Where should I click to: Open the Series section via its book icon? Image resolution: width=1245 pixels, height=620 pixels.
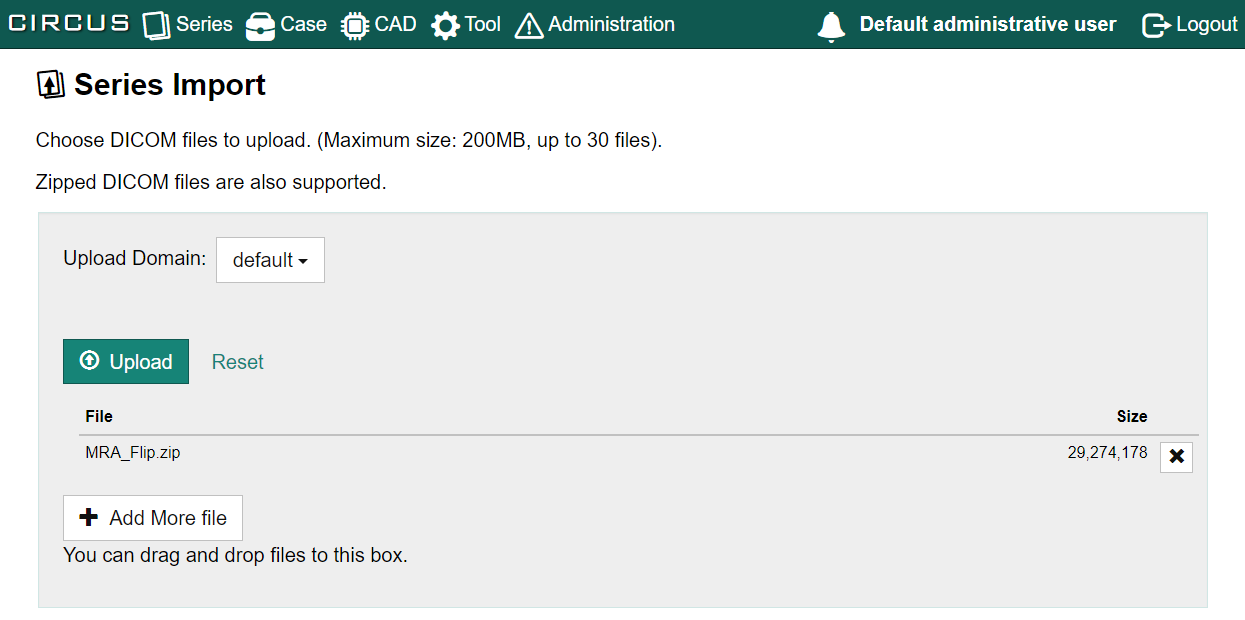tap(155, 24)
